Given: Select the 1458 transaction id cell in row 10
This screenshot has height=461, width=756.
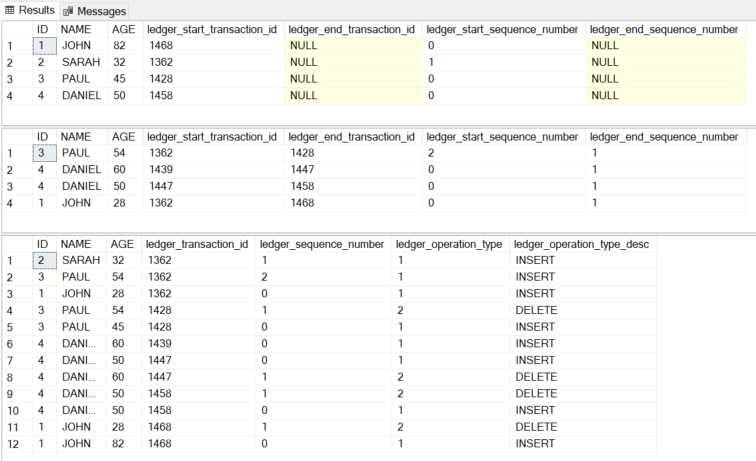Looking at the screenshot, I should pyautogui.click(x=198, y=410).
